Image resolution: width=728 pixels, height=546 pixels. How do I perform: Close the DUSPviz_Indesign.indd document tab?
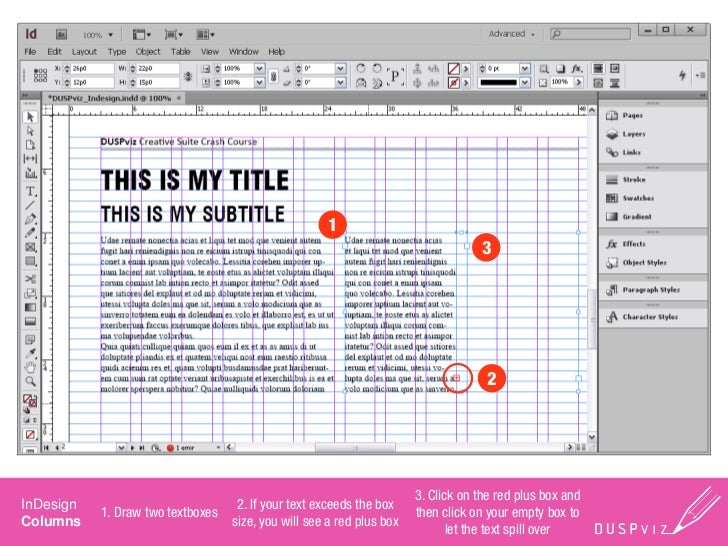click(179, 98)
